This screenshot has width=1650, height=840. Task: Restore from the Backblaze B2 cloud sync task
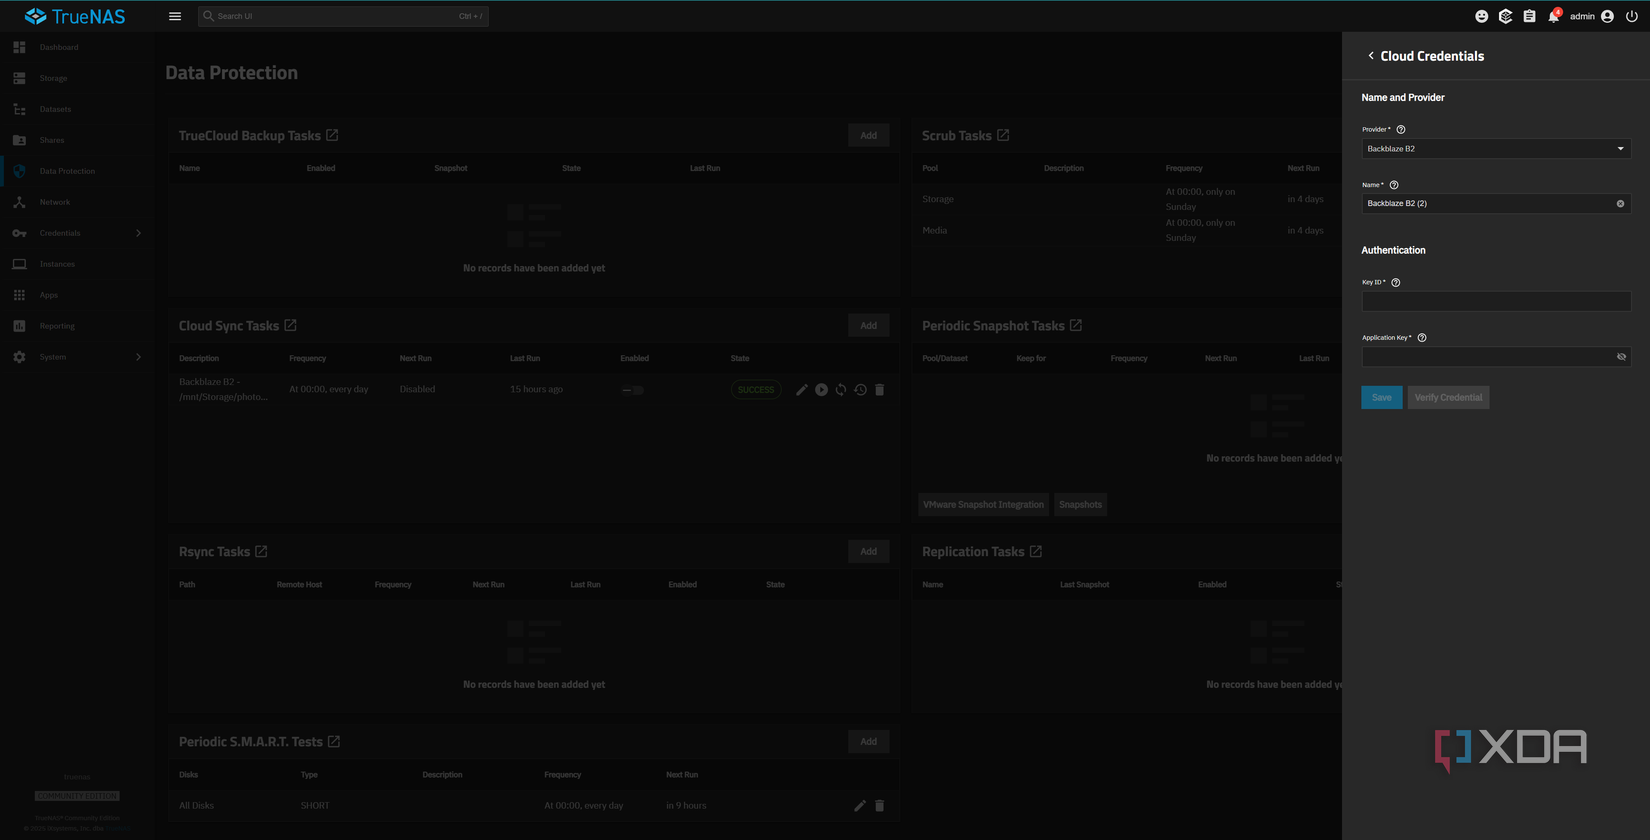[x=860, y=390]
